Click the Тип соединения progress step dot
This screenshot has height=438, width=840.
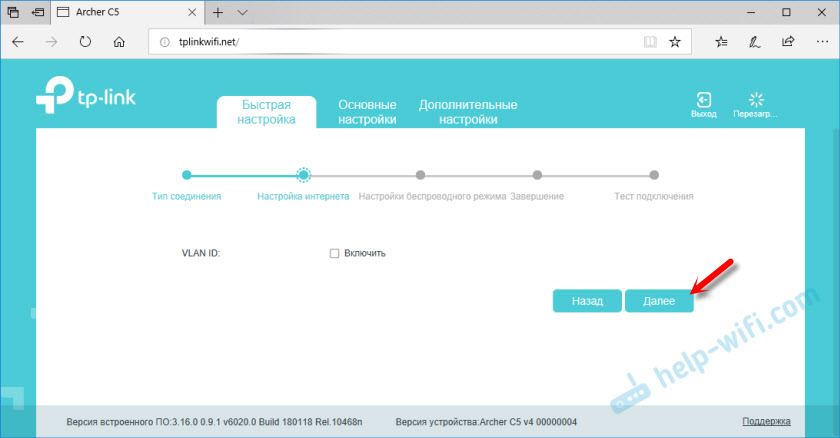pos(187,175)
